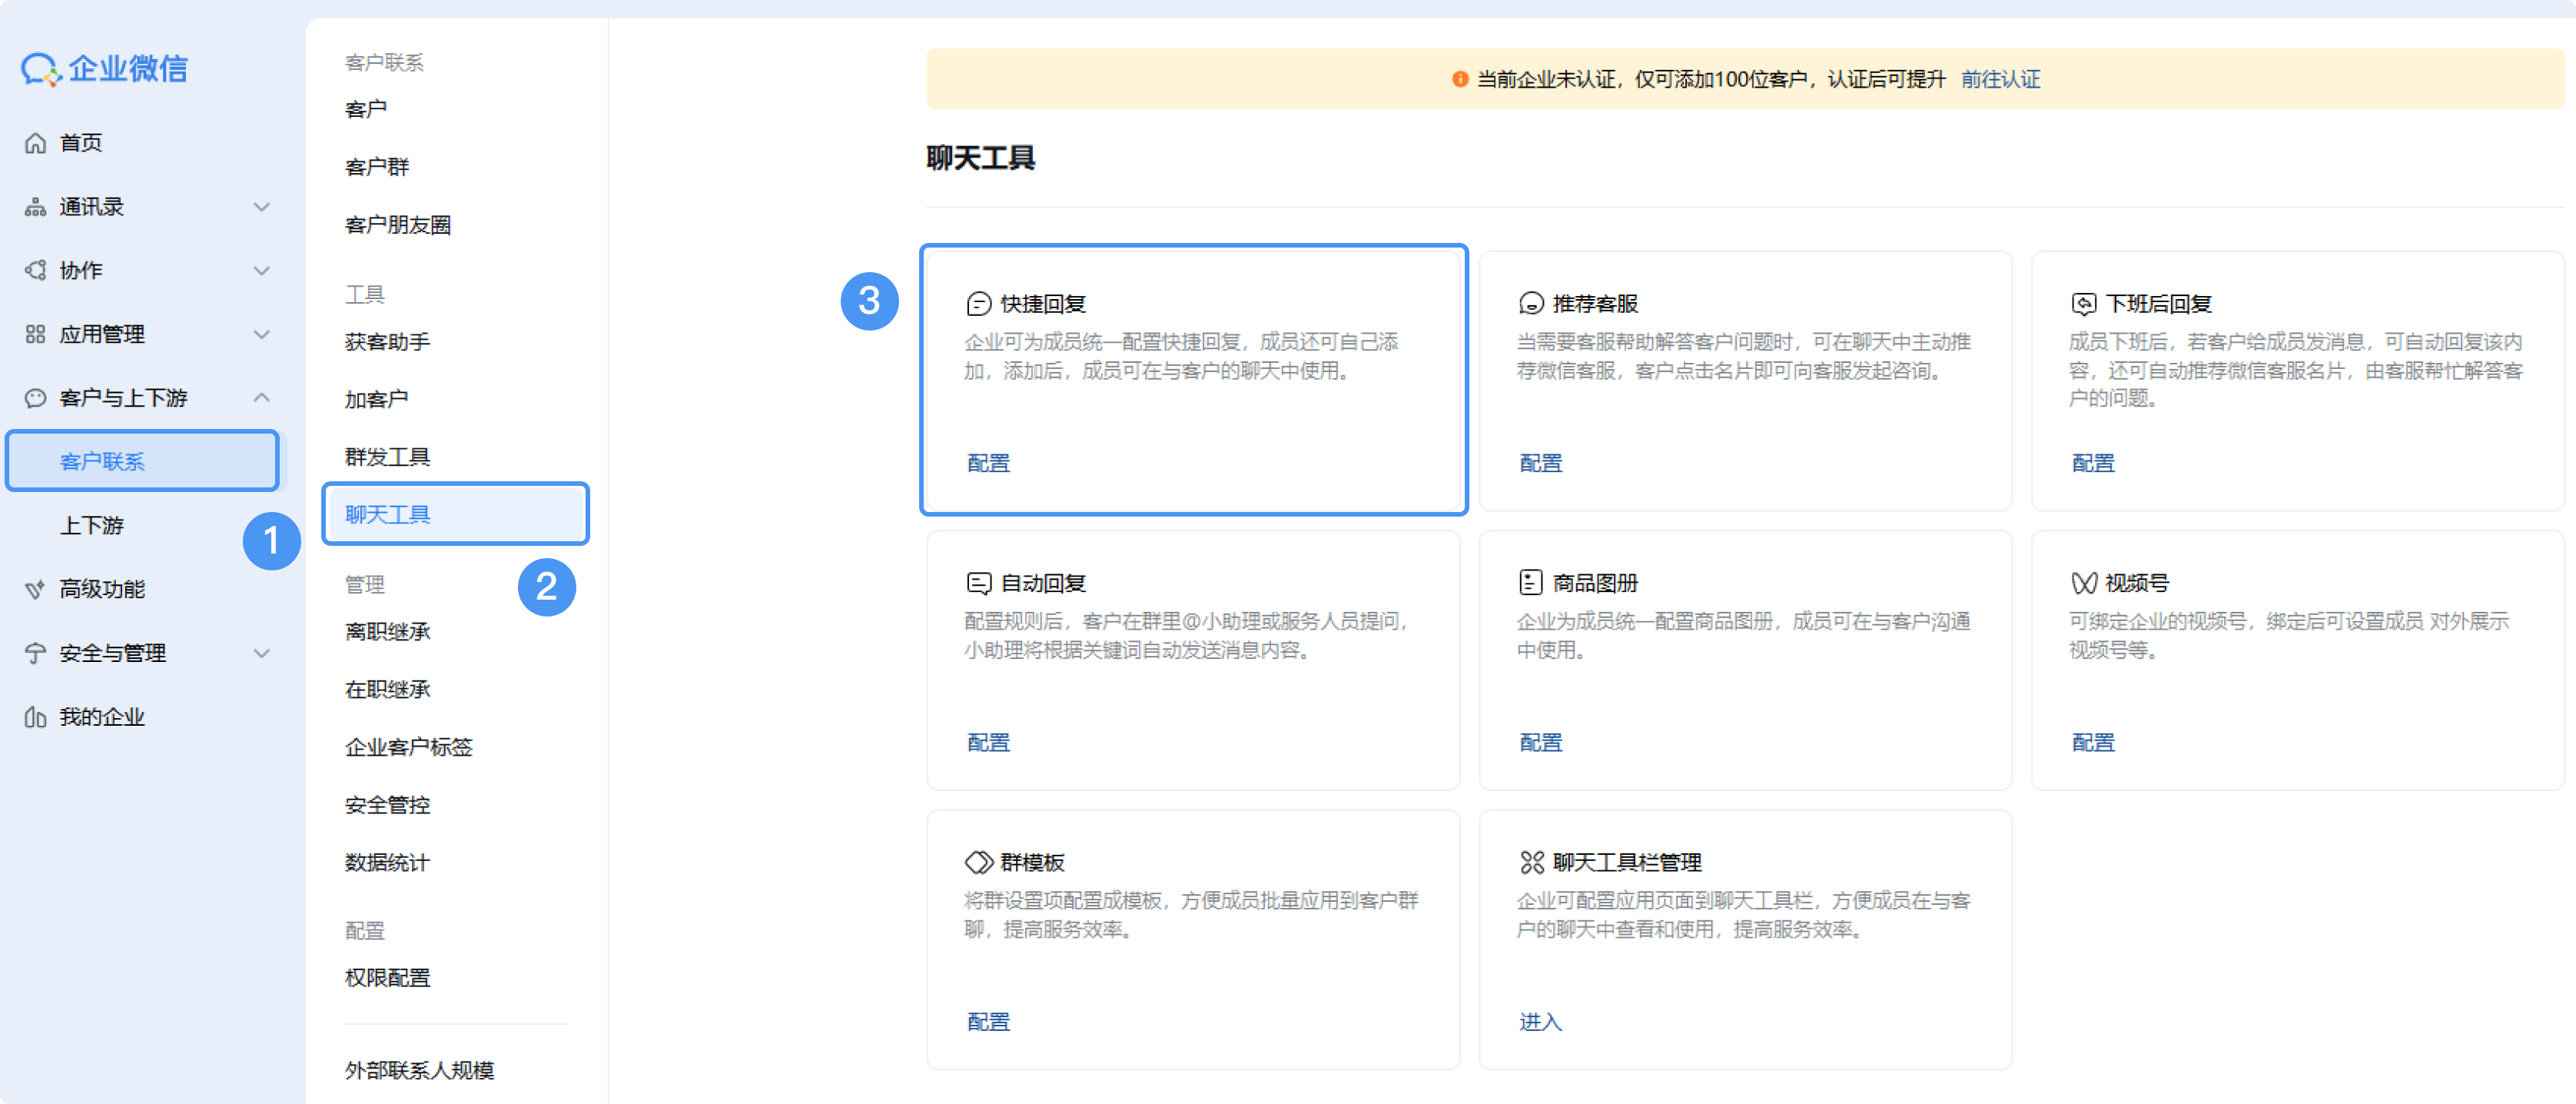Click the 聊天工具栏管理 card icon
The image size is (2576, 1104).
1532,862
